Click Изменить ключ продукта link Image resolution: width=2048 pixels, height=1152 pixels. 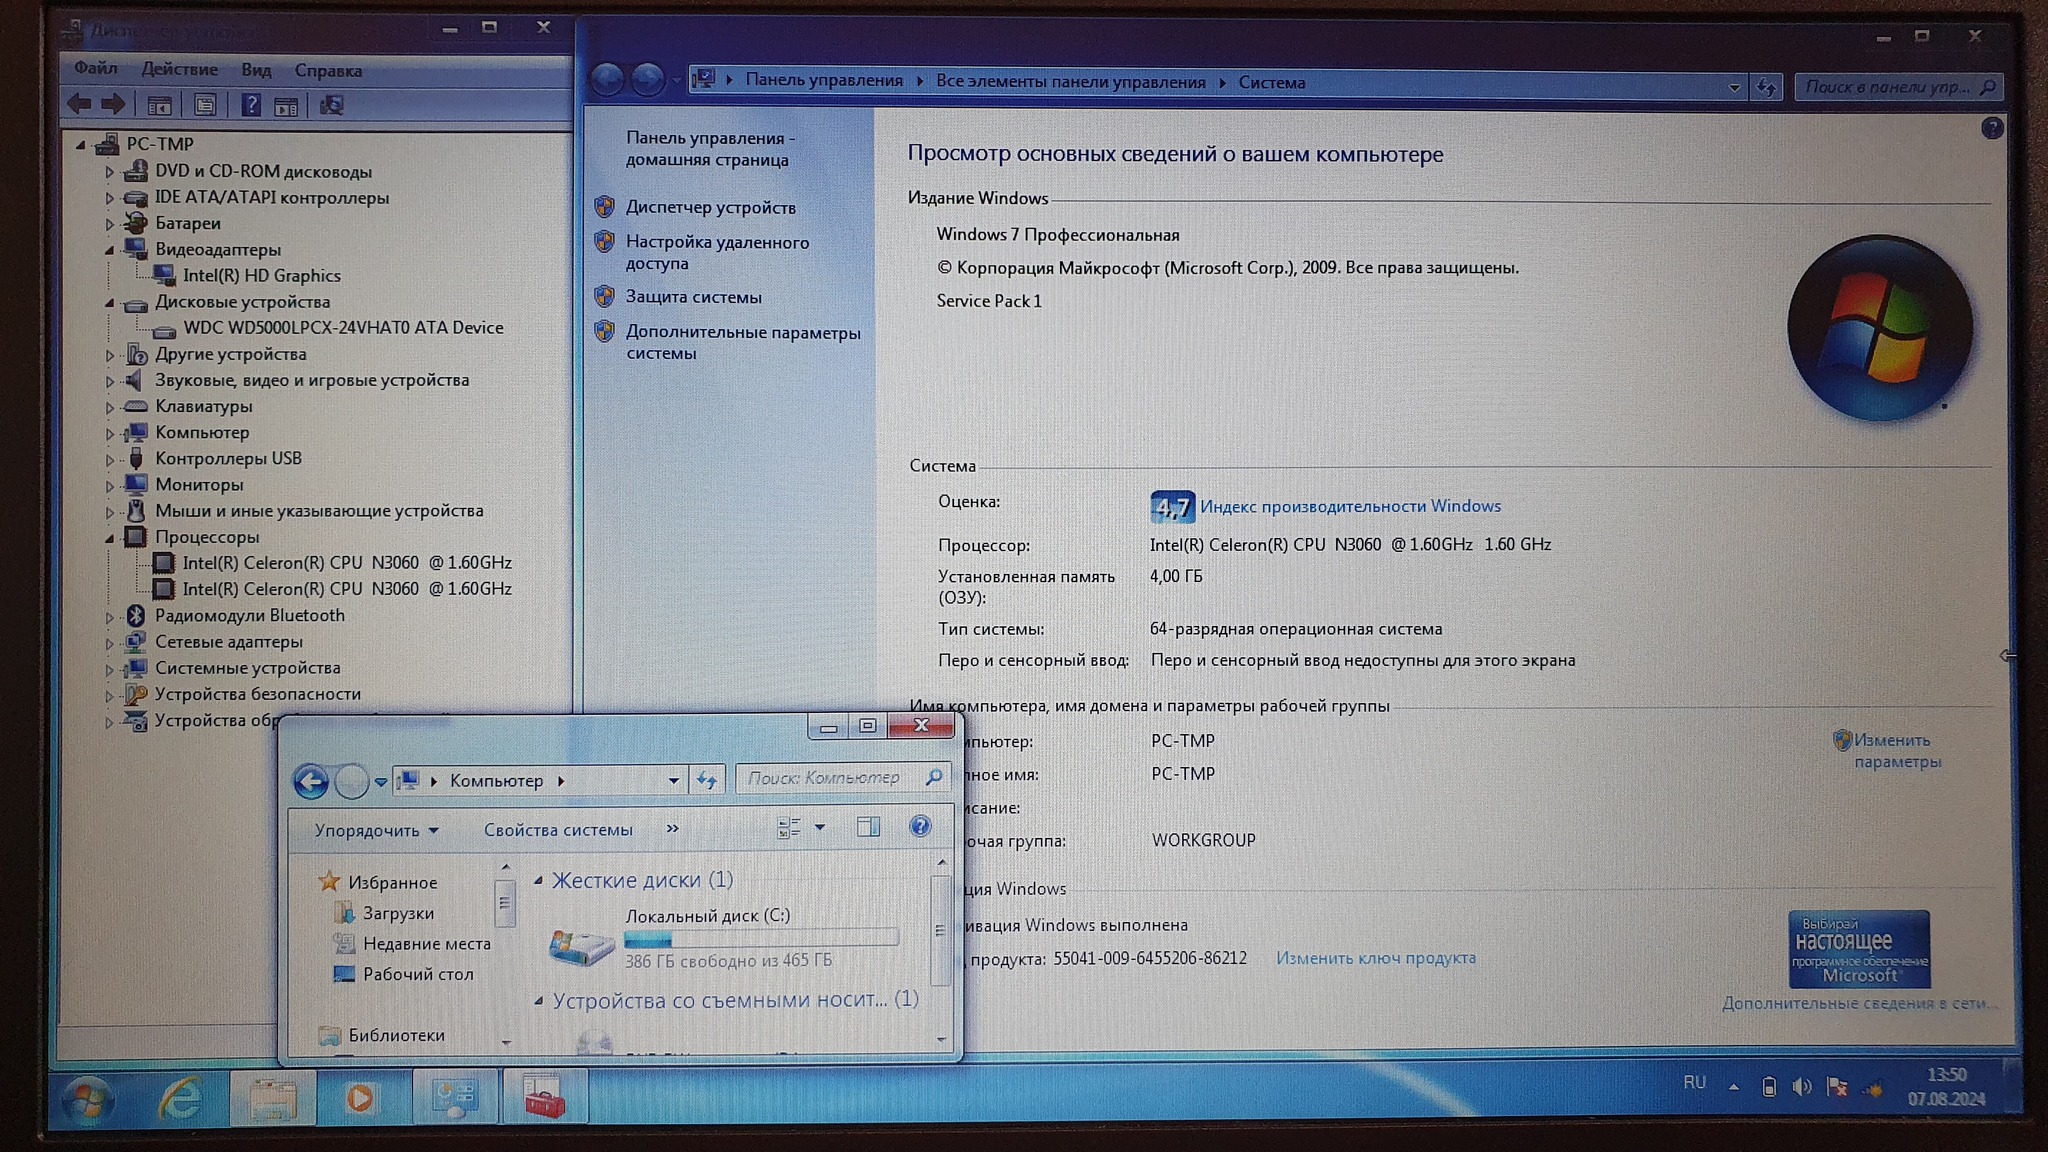(x=1375, y=958)
